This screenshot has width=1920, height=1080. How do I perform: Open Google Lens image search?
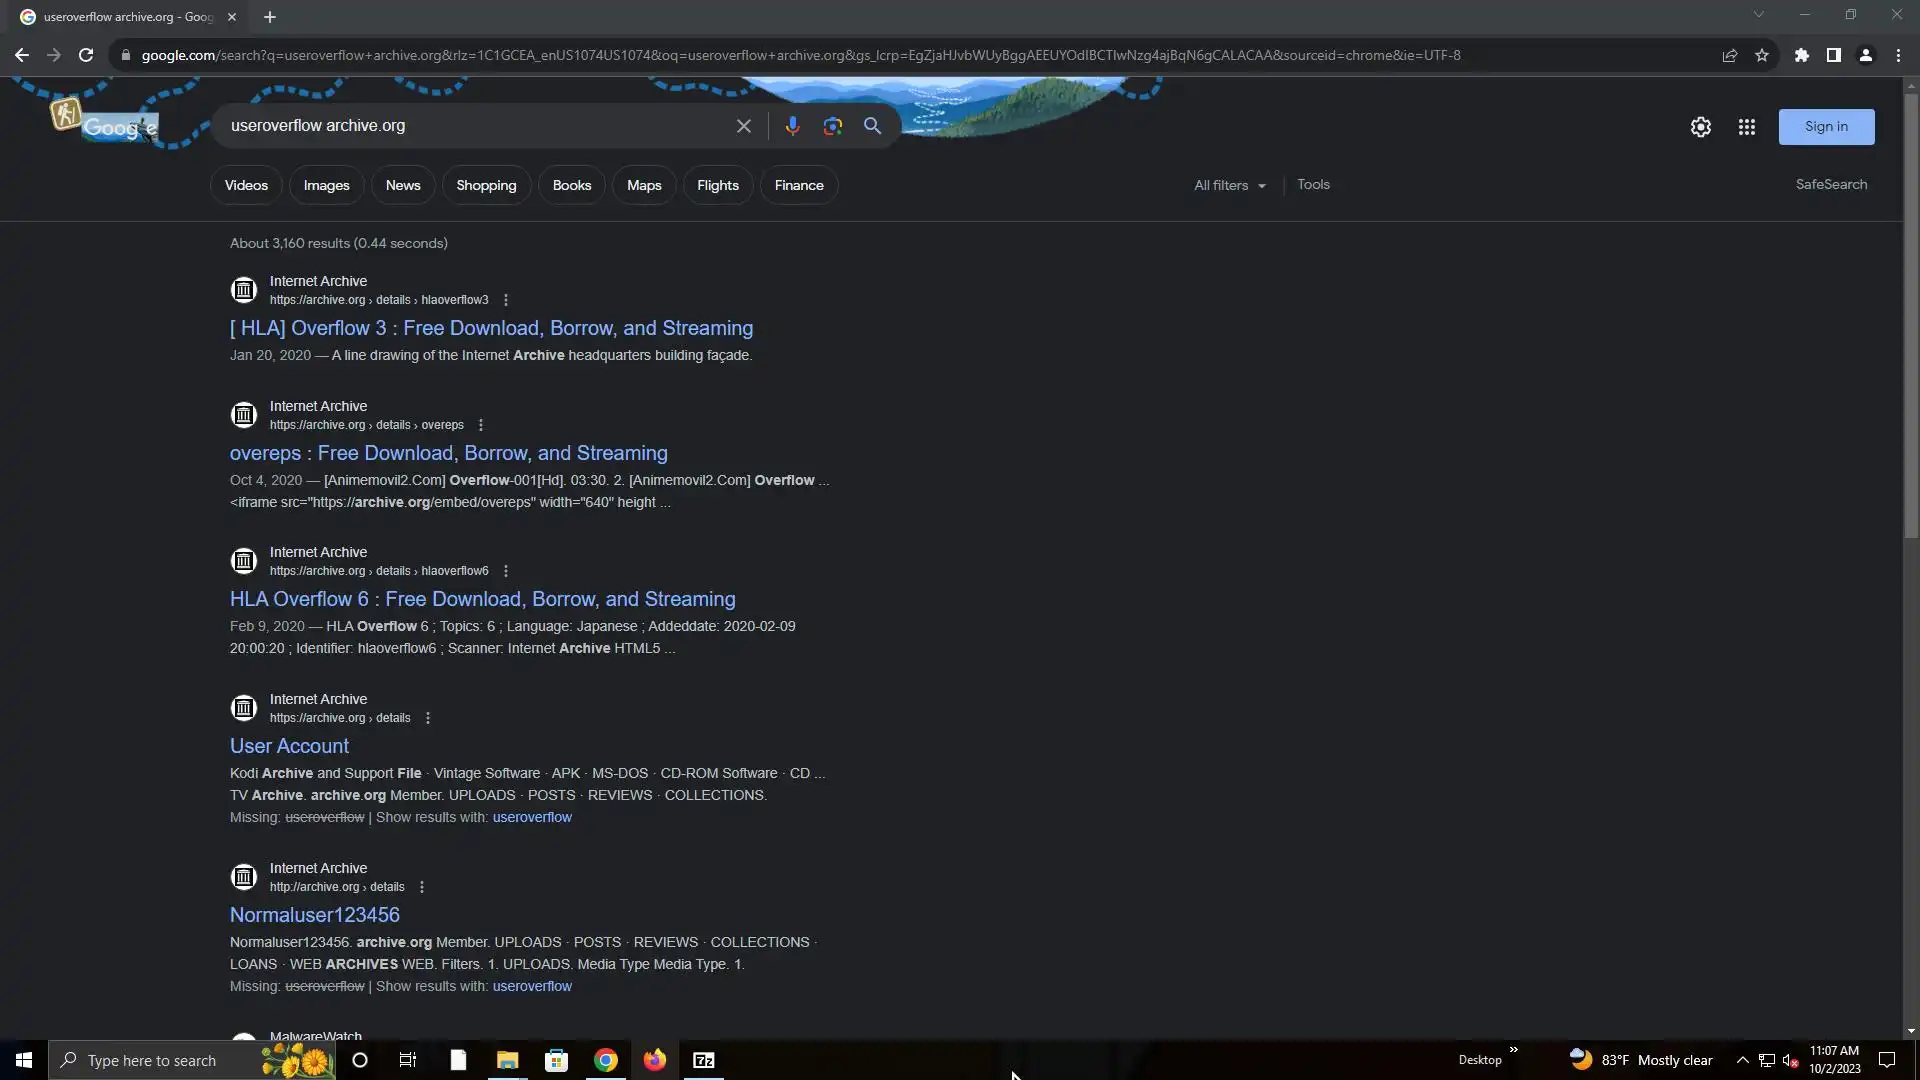click(832, 126)
